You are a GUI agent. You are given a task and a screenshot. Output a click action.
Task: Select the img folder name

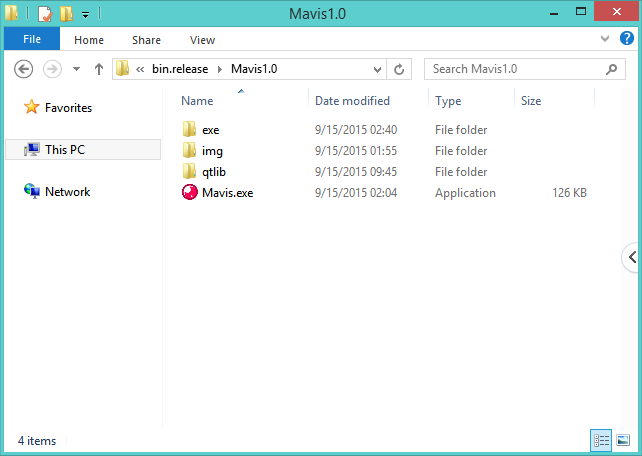[212, 151]
